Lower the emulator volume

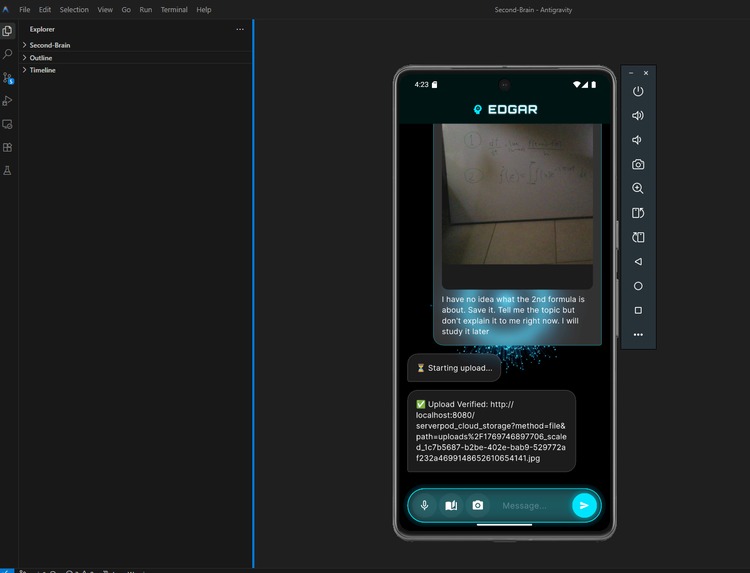click(x=637, y=140)
